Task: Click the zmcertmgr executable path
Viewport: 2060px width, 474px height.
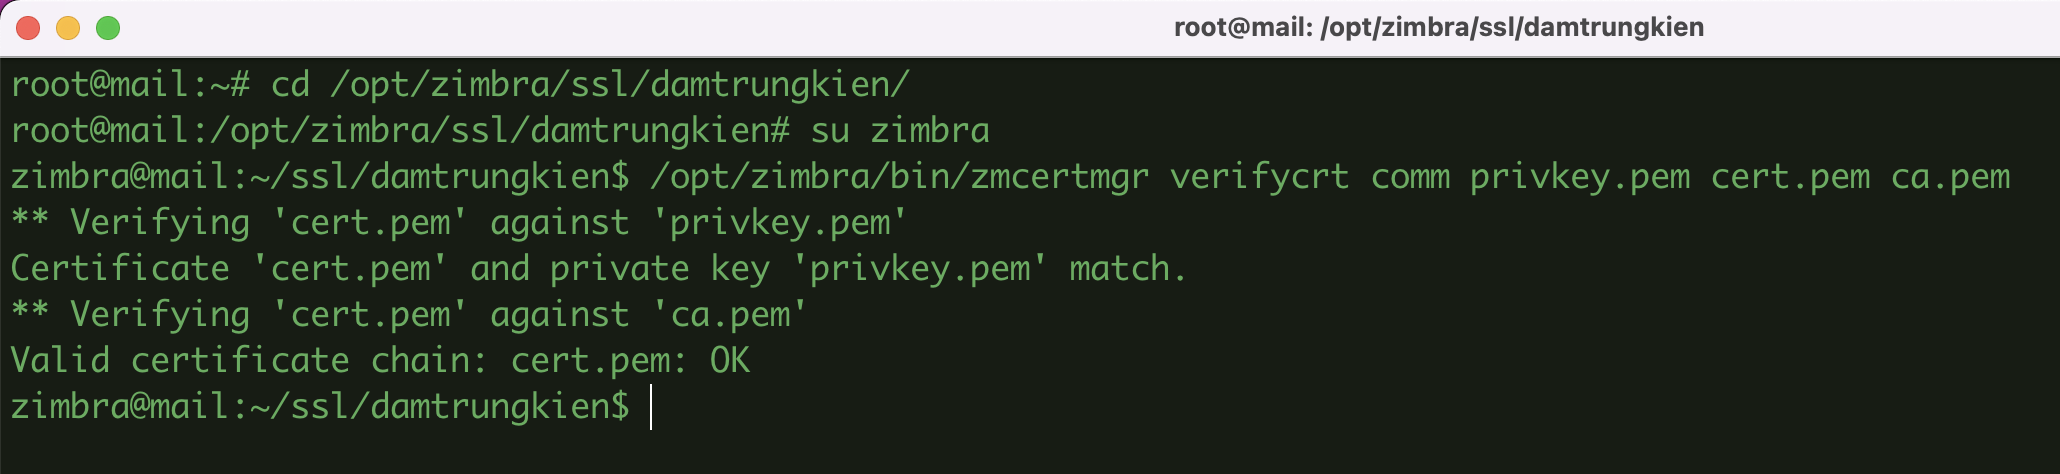Action: tap(900, 177)
